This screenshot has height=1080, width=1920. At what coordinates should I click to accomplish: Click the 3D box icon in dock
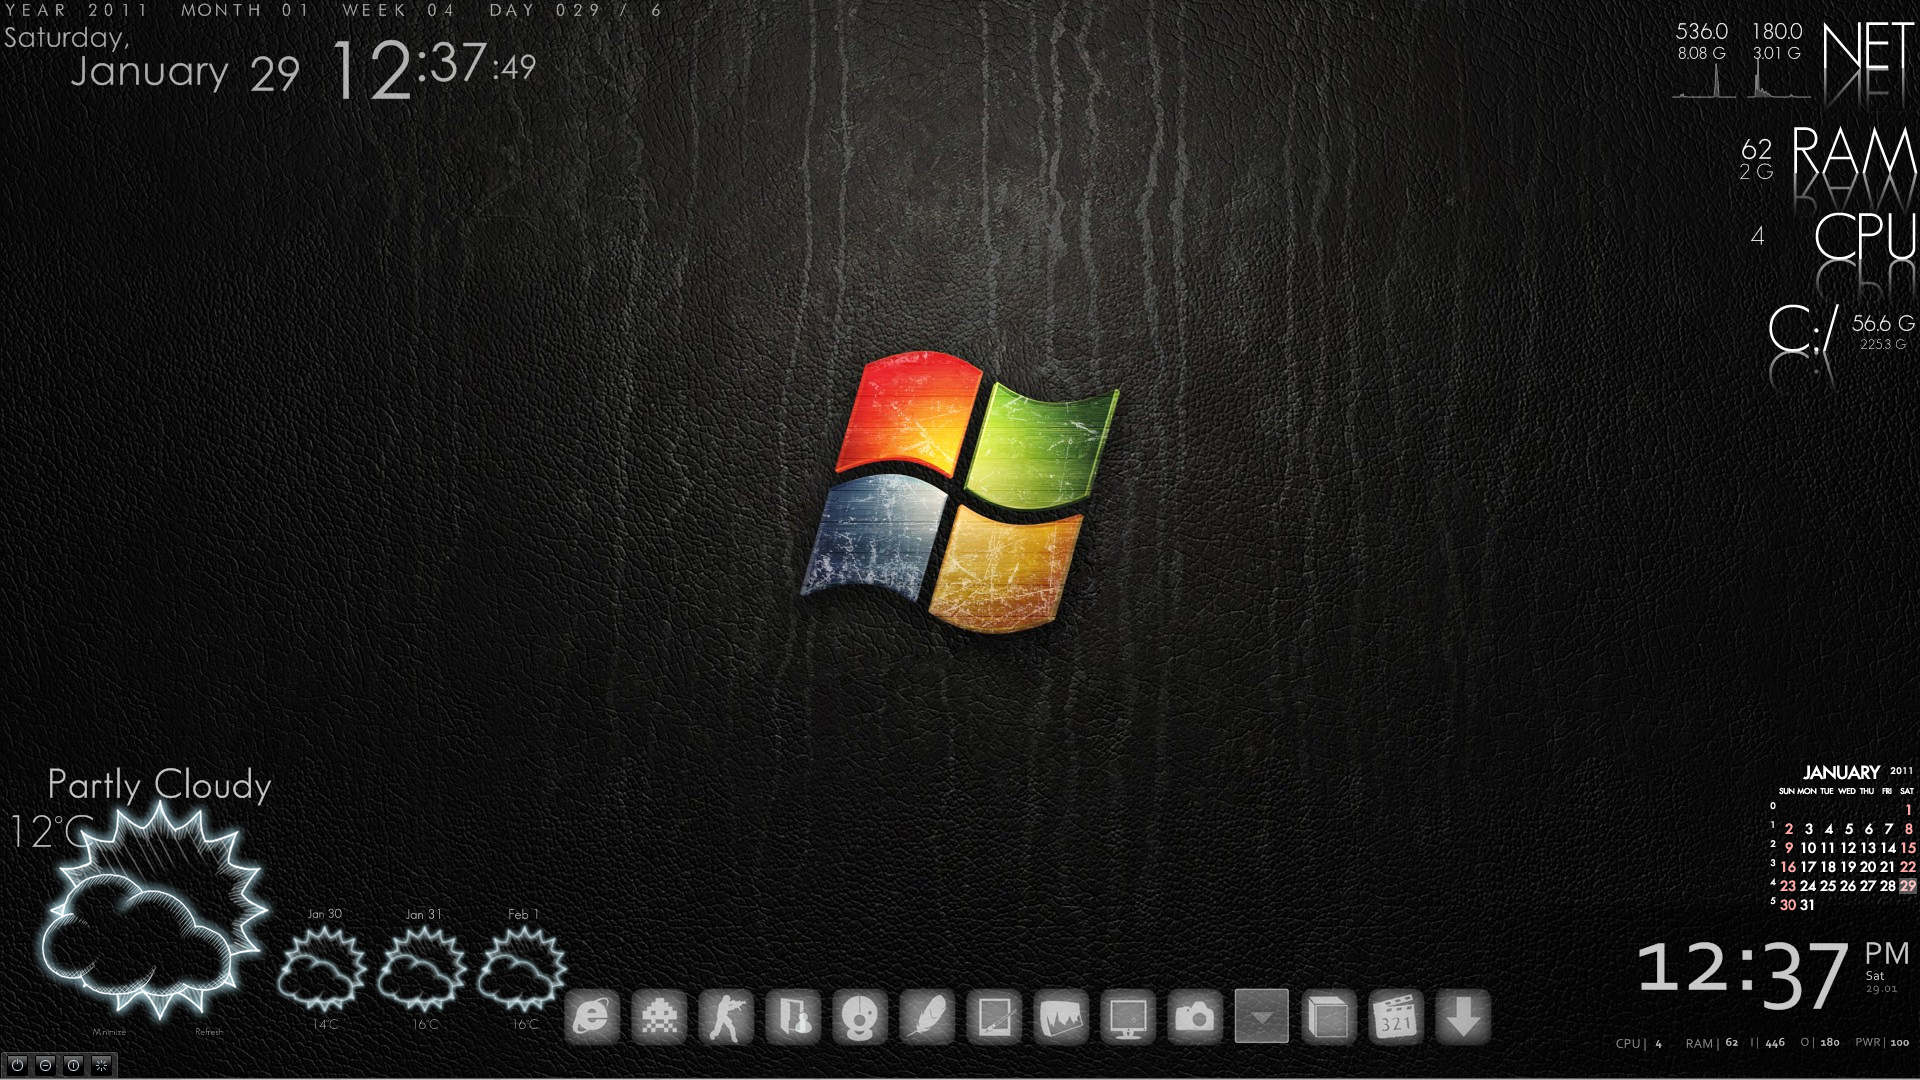point(1329,1017)
